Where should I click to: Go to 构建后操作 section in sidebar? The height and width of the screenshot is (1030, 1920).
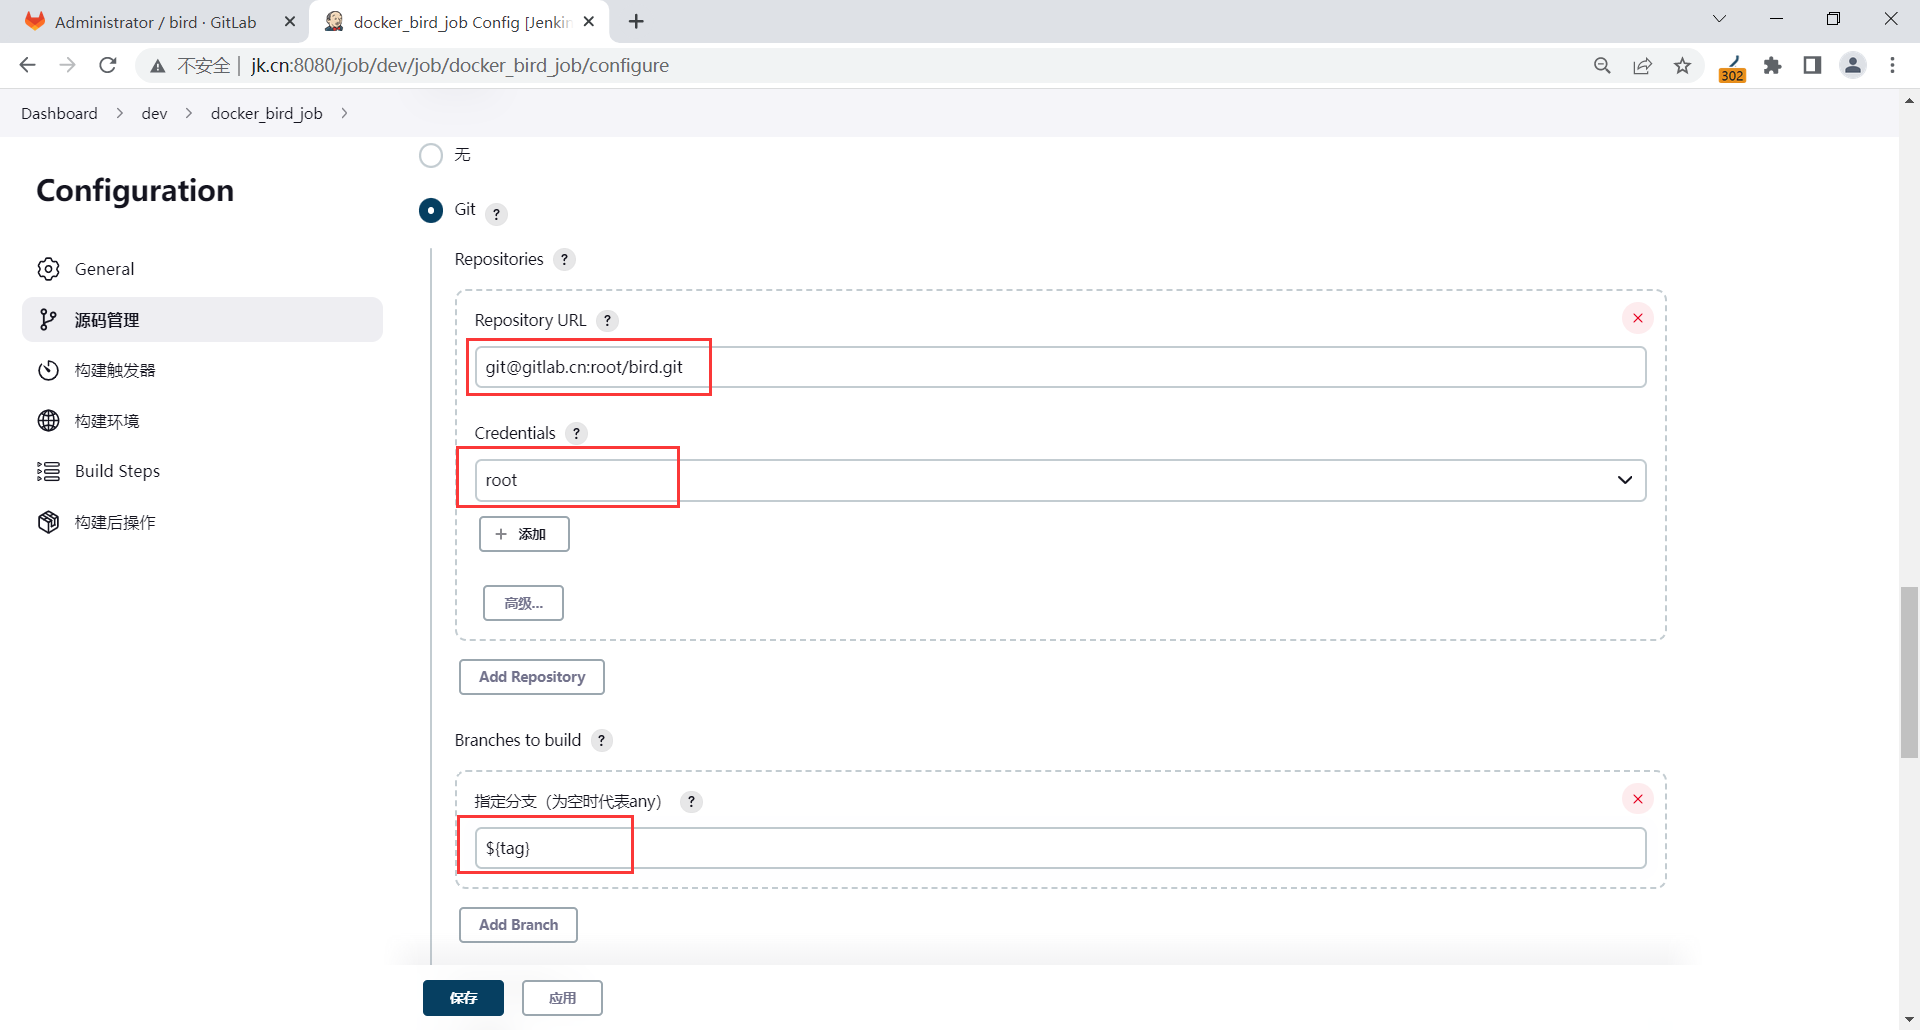tap(202, 522)
